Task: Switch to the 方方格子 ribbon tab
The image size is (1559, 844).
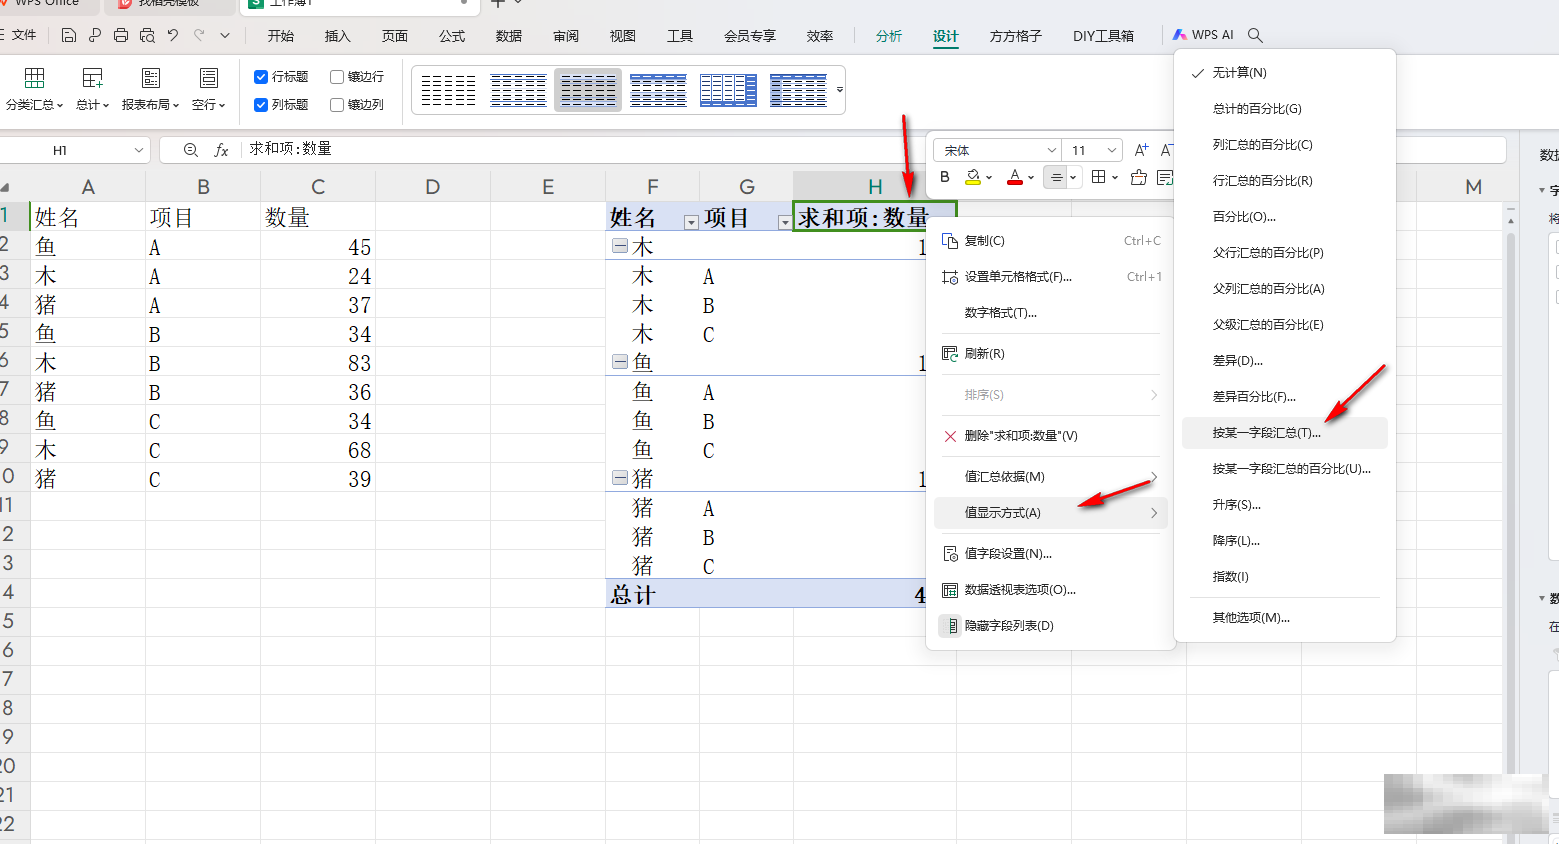Action: [x=1015, y=36]
